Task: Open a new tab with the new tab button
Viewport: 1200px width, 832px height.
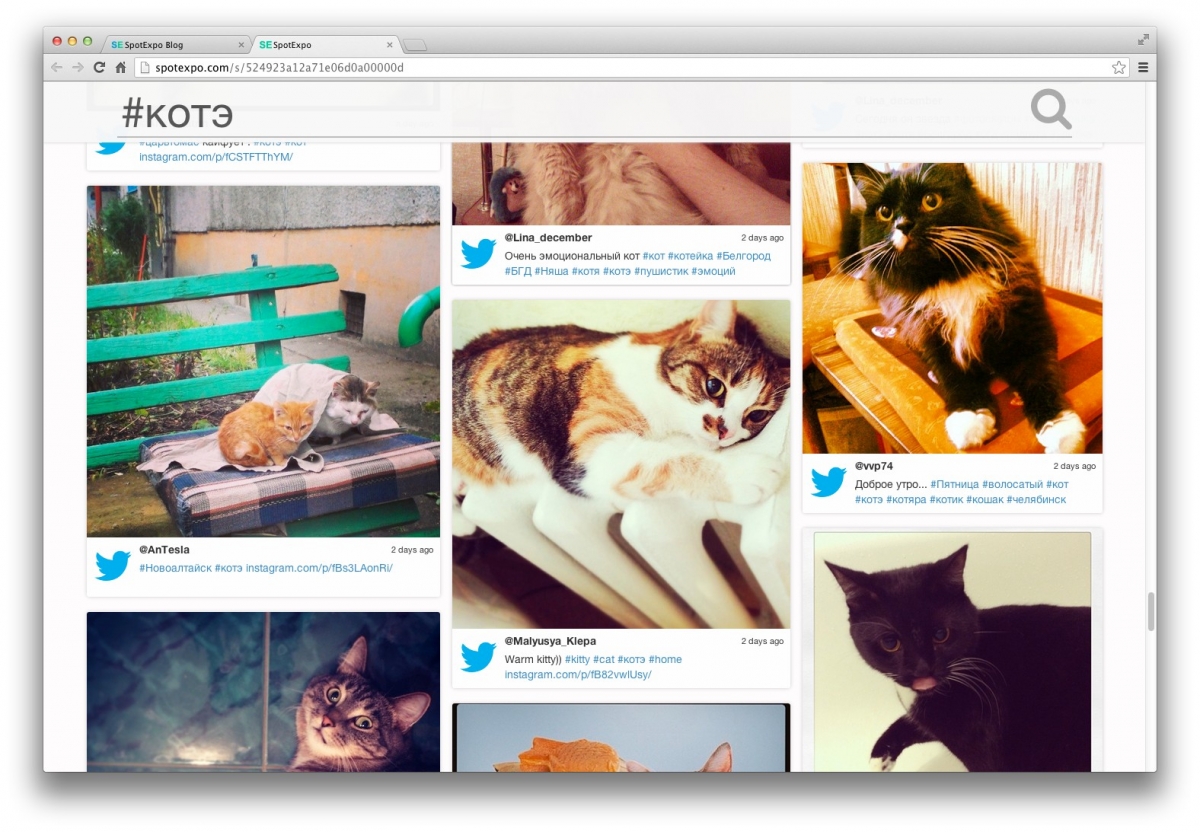Action: coord(415,45)
